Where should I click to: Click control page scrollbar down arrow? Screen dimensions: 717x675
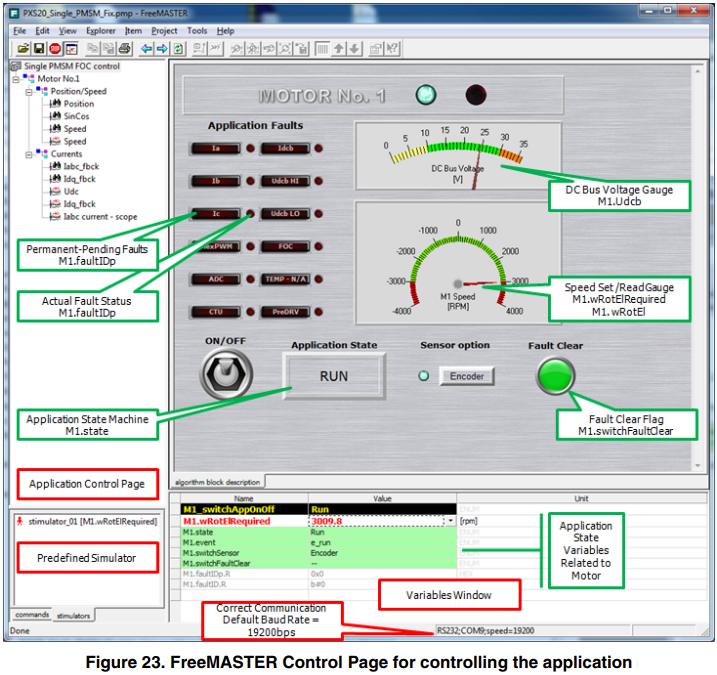[698, 466]
